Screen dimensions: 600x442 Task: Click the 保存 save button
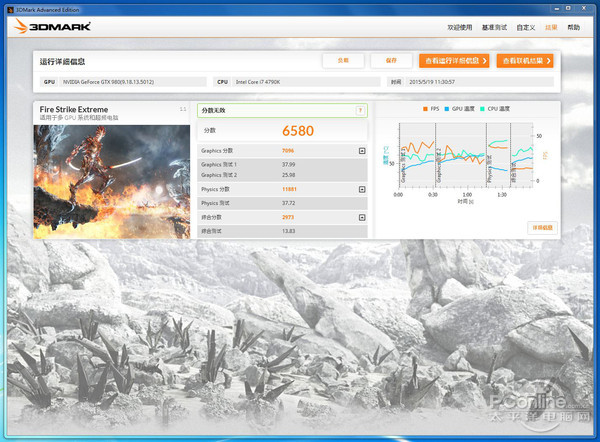(x=391, y=60)
